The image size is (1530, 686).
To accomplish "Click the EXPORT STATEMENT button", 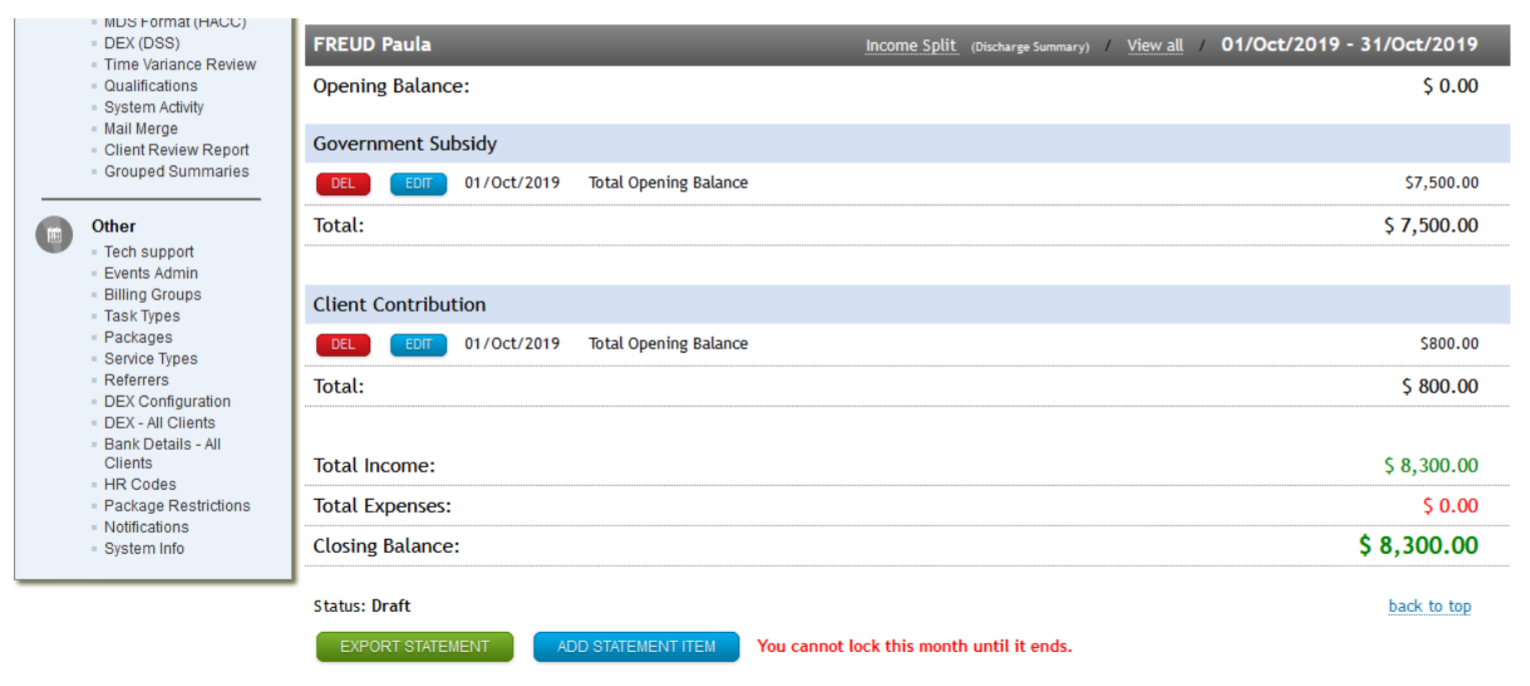I will tap(414, 646).
